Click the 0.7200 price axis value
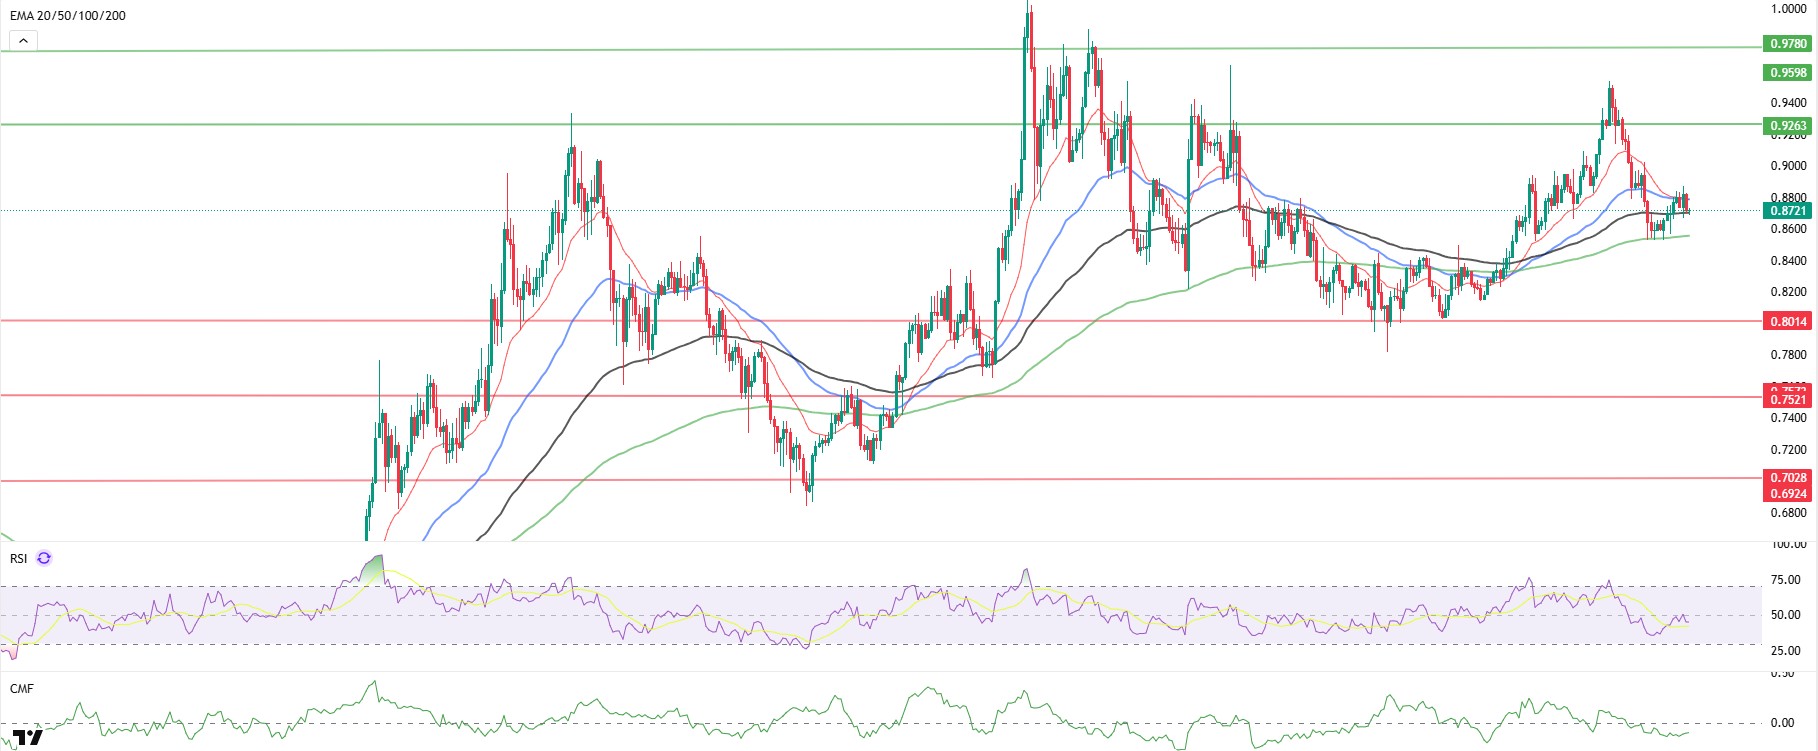 1788,450
